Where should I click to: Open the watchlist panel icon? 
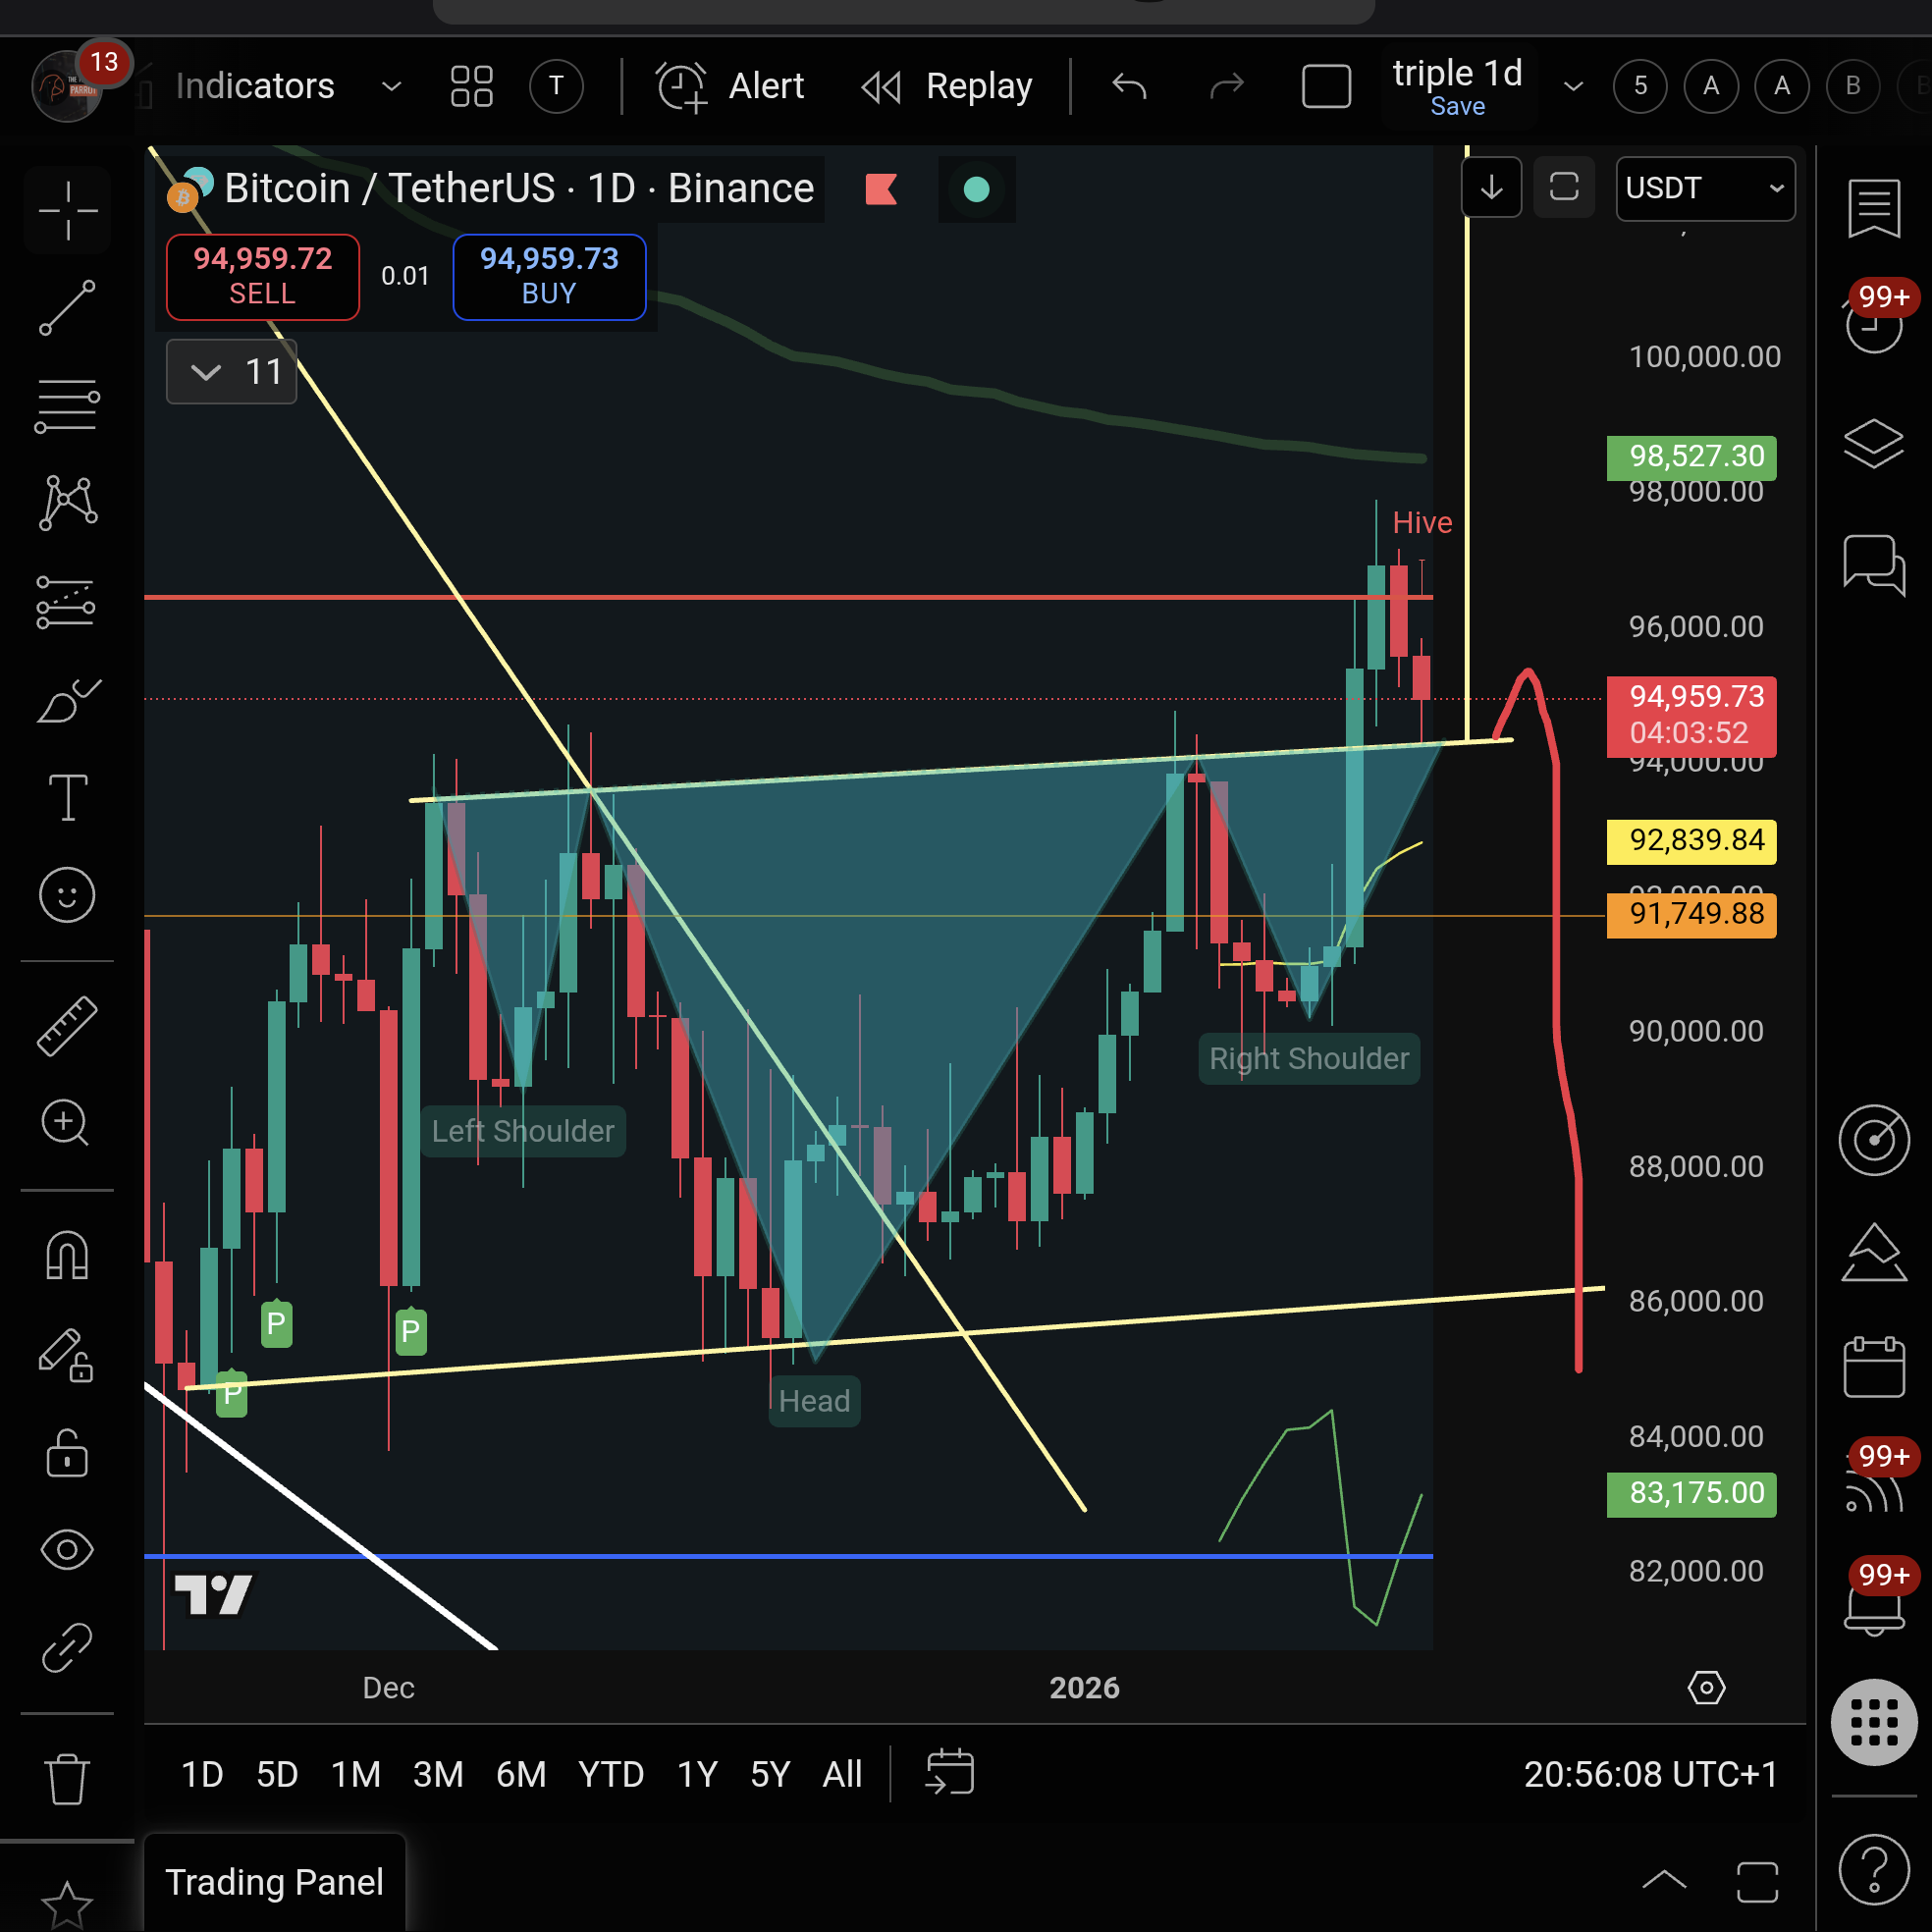pos(1873,208)
